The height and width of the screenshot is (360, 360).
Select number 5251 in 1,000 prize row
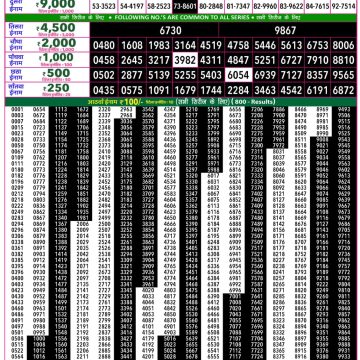coord(265,60)
